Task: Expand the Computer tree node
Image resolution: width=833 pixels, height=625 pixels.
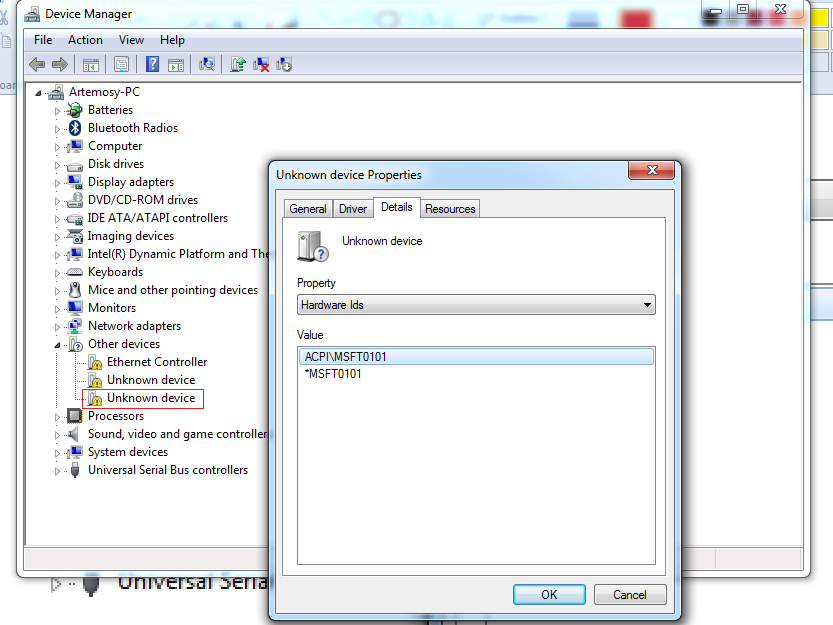Action: click(x=57, y=147)
